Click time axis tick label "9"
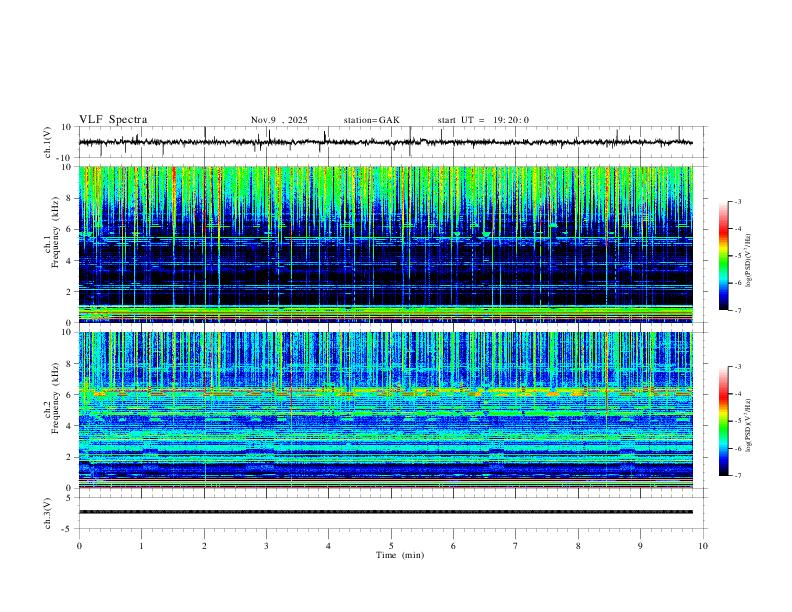The width and height of the screenshot is (792, 612). pos(641,546)
